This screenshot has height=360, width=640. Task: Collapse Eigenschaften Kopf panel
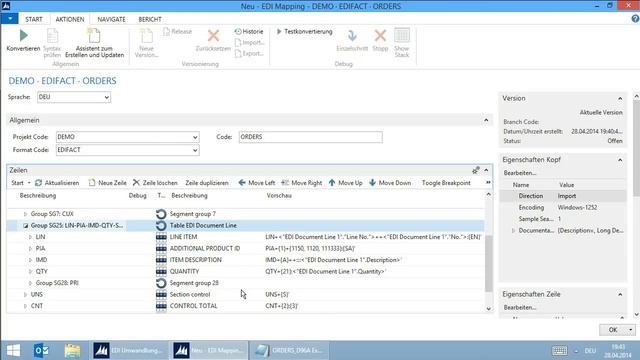[620, 160]
